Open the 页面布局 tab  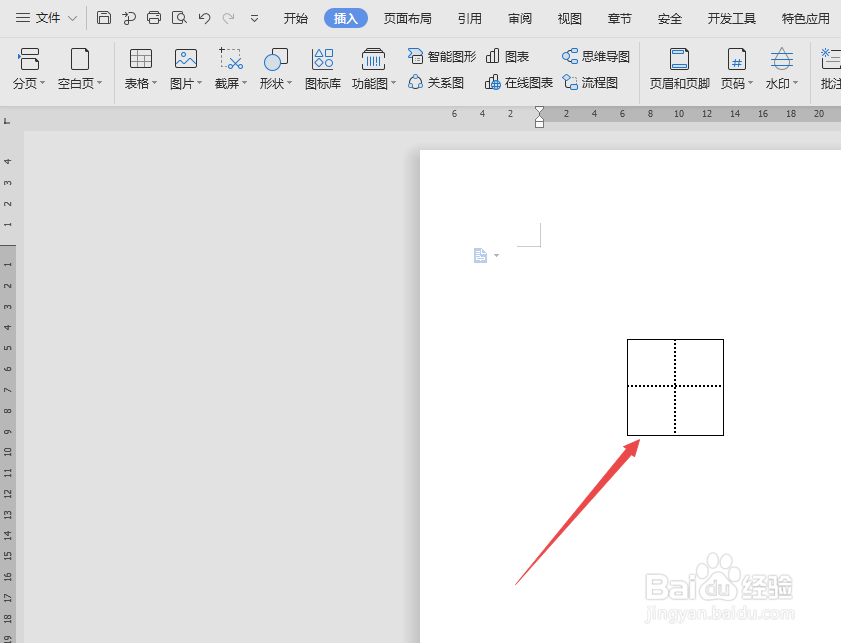click(x=408, y=18)
